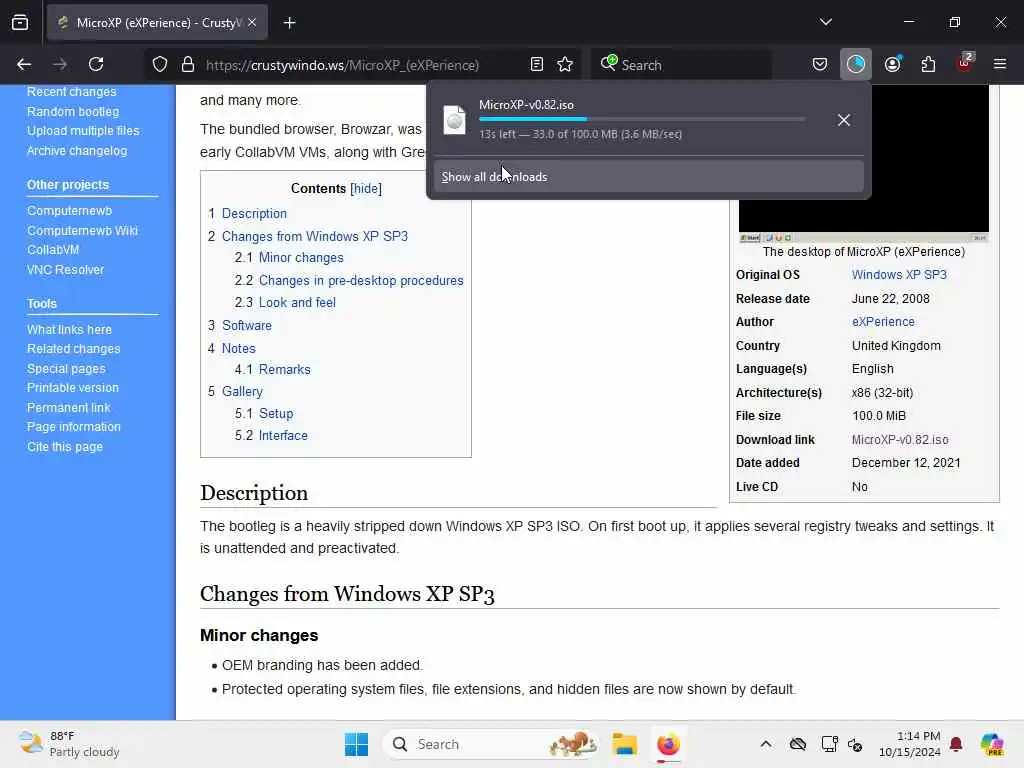The height and width of the screenshot is (768, 1024).
Task: Open Computernewb Wiki sidebar link
Action: [x=82, y=231]
